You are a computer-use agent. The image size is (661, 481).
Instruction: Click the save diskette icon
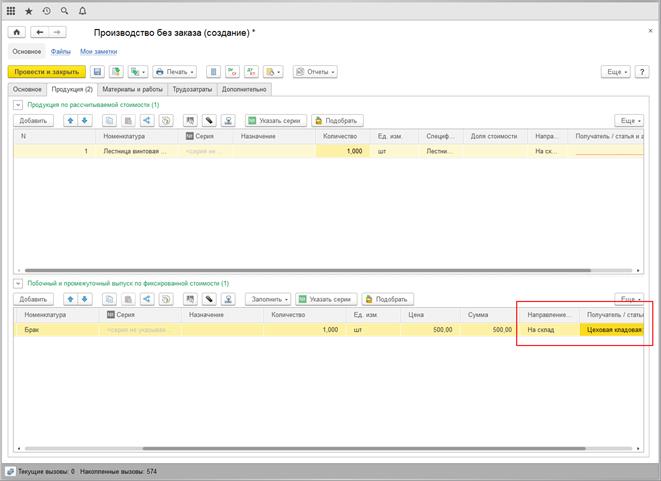[97, 72]
